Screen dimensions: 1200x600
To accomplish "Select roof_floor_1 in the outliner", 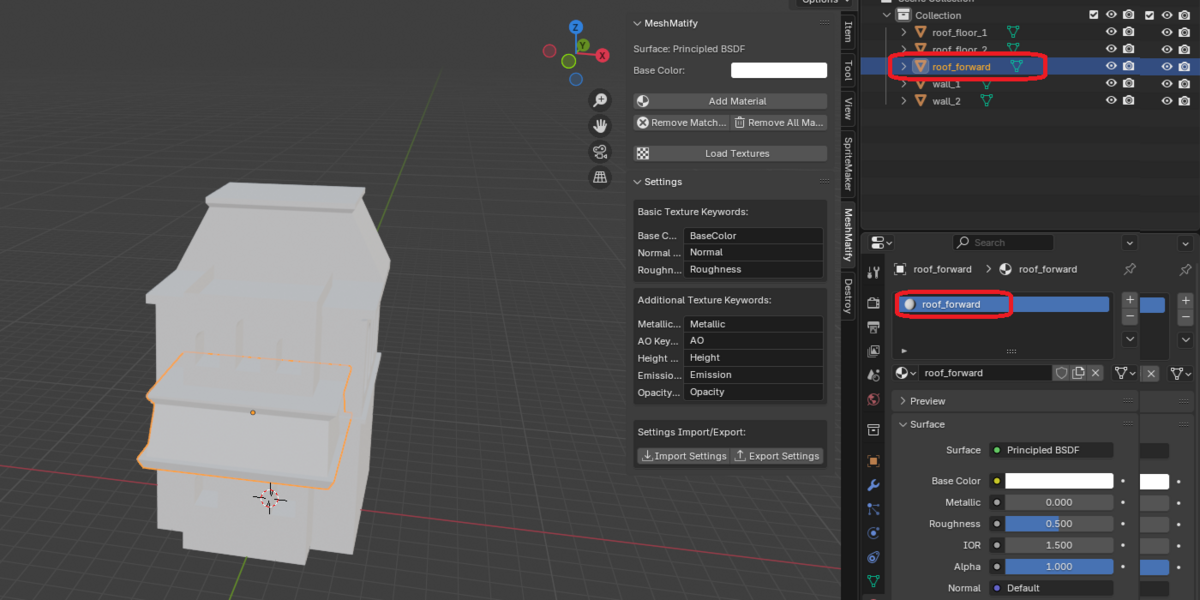I will click(959, 33).
